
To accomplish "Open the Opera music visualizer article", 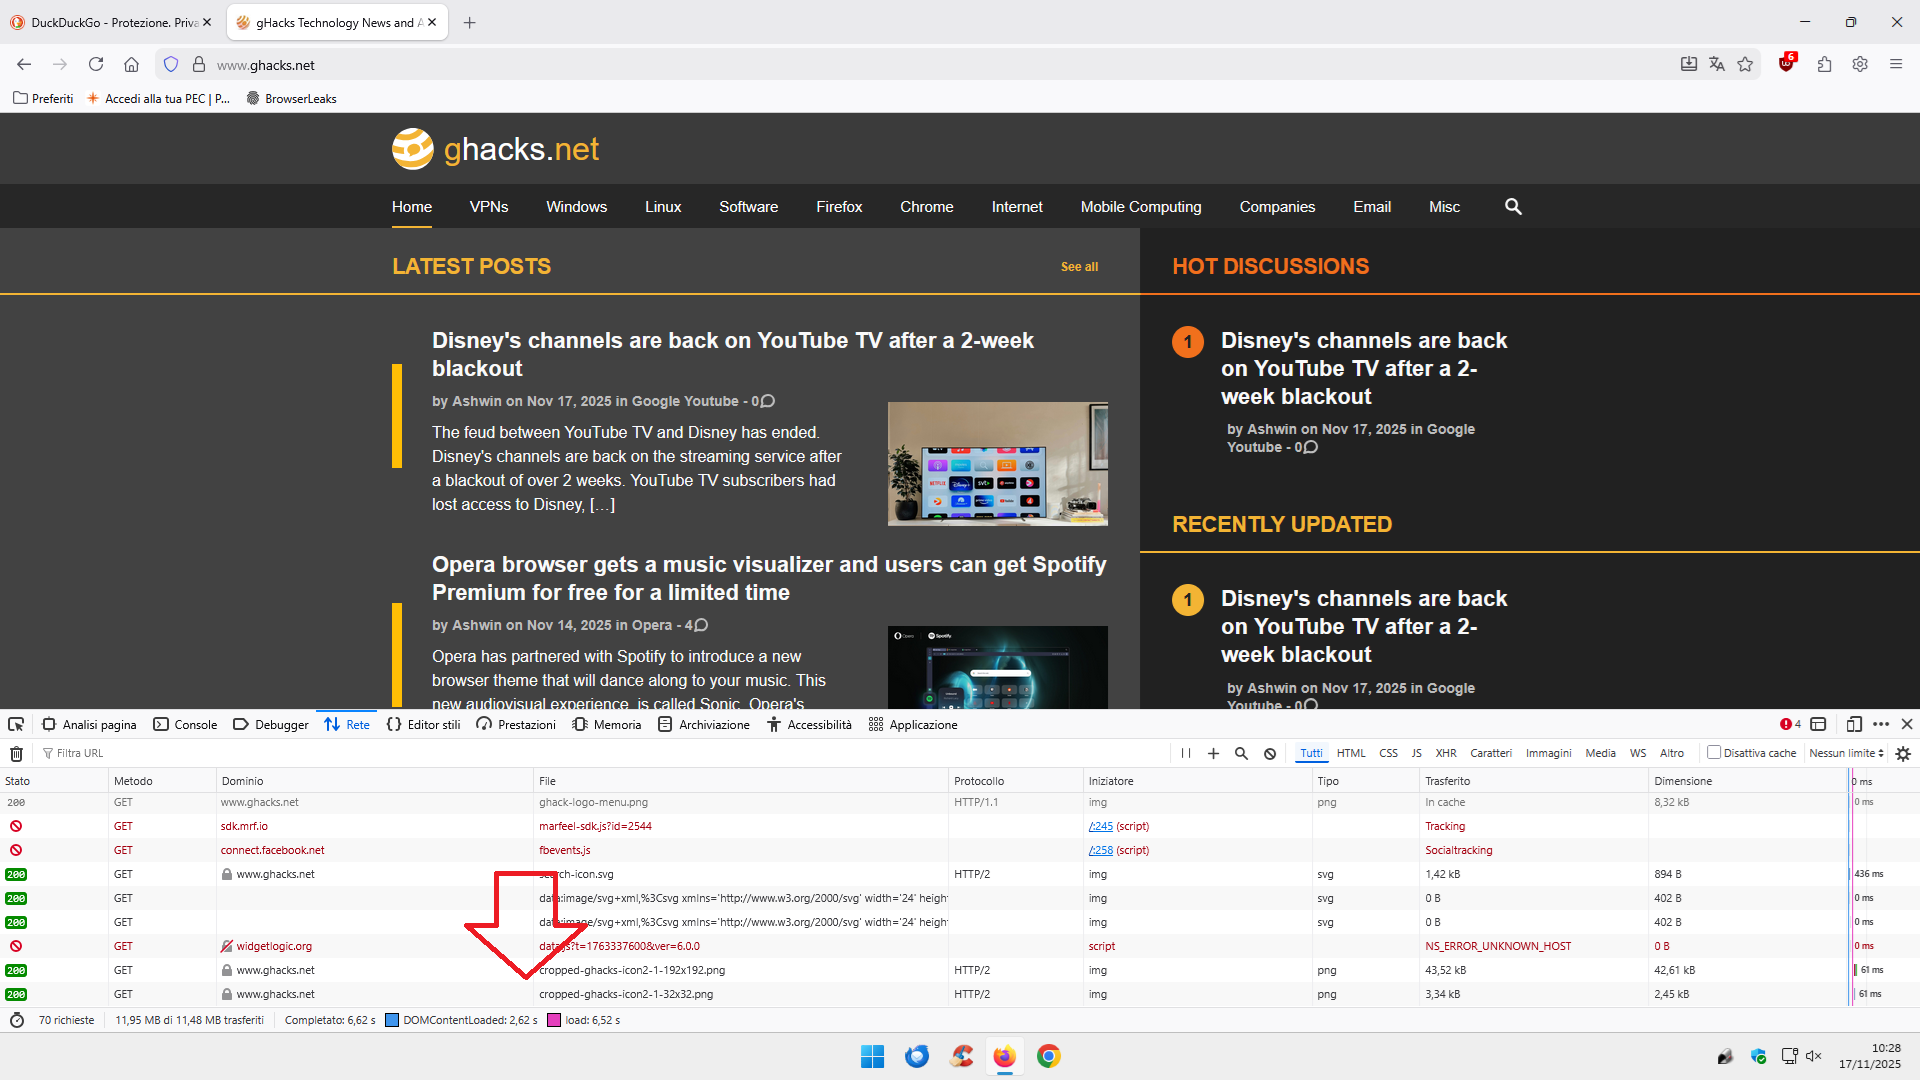I will [x=769, y=578].
